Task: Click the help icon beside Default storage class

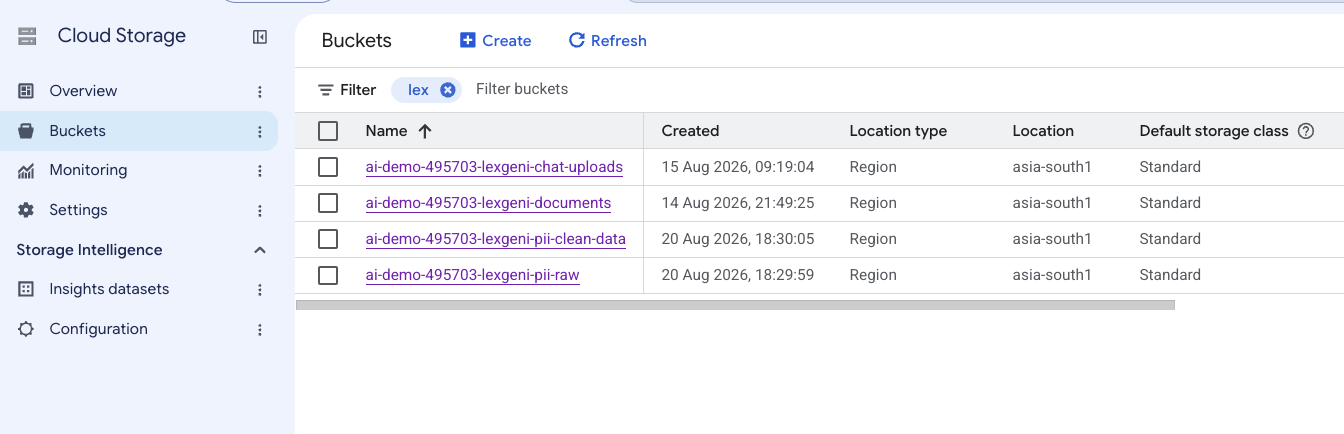Action: click(x=1305, y=131)
